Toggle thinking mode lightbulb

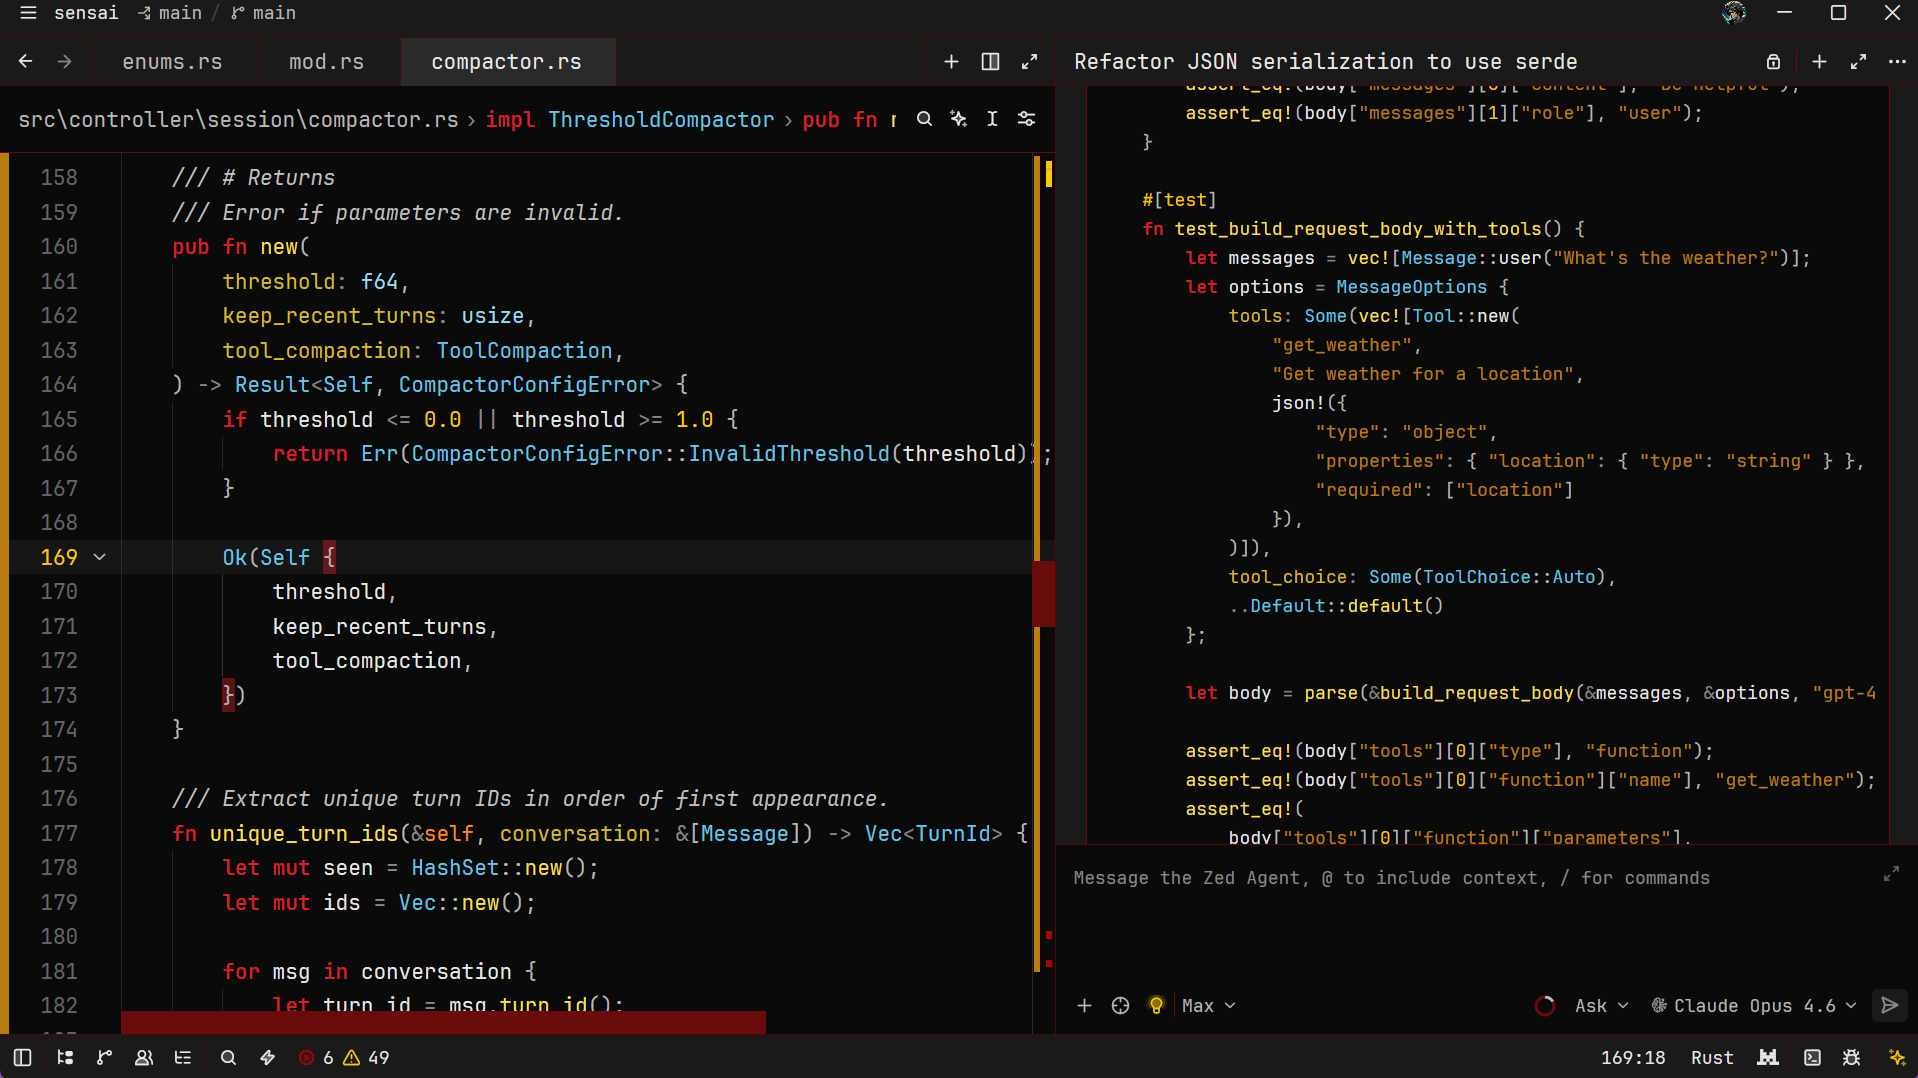click(1156, 1006)
